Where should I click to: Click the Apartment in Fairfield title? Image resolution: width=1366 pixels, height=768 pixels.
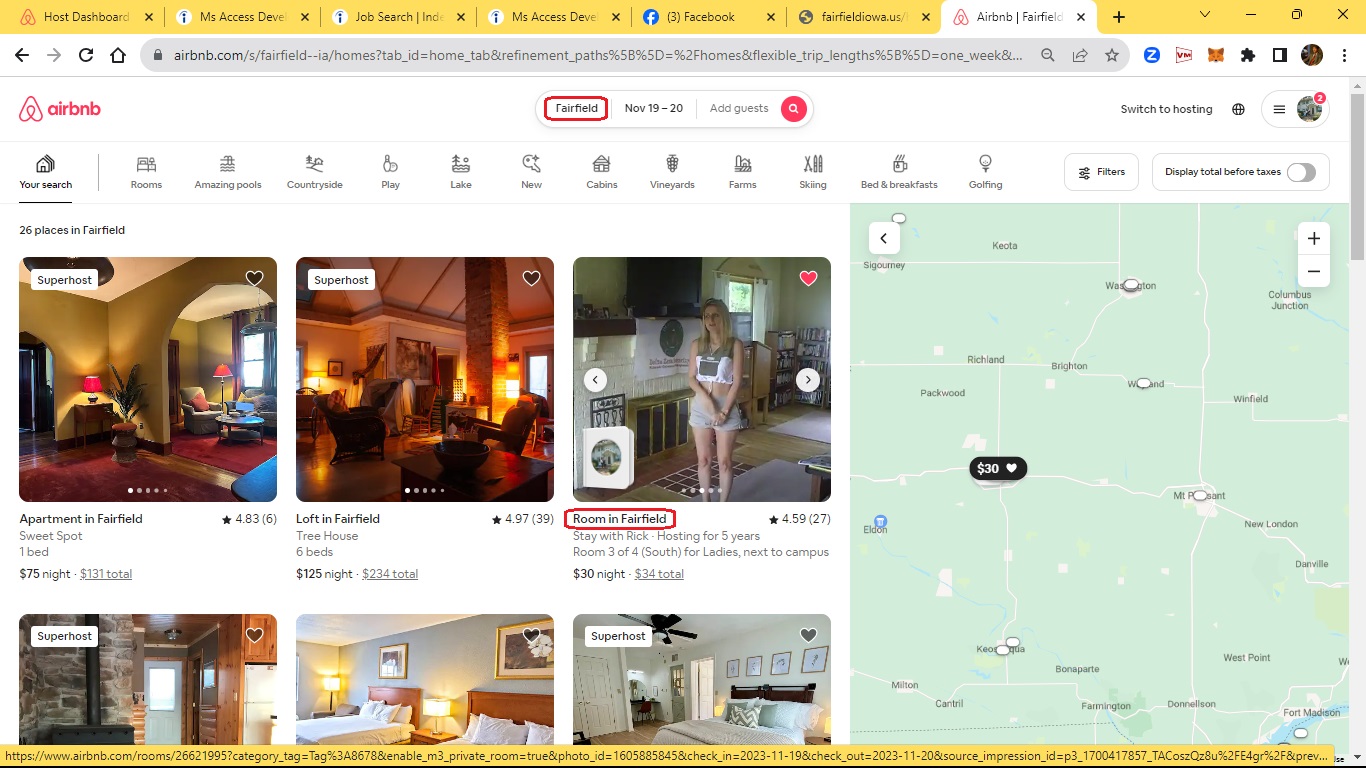point(81,519)
